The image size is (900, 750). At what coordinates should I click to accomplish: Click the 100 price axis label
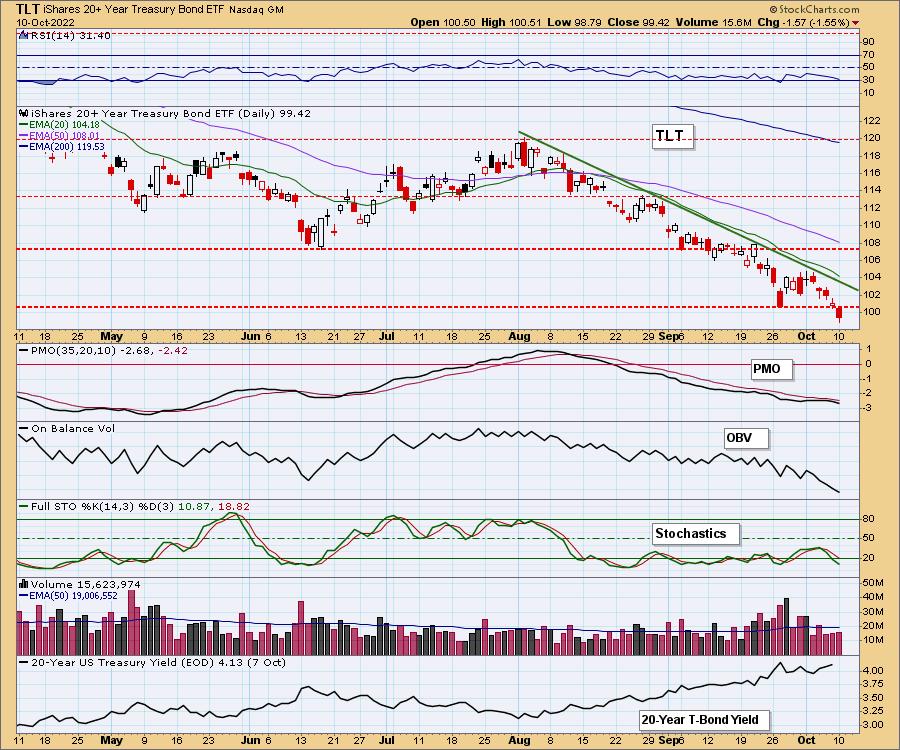[x=871, y=312]
